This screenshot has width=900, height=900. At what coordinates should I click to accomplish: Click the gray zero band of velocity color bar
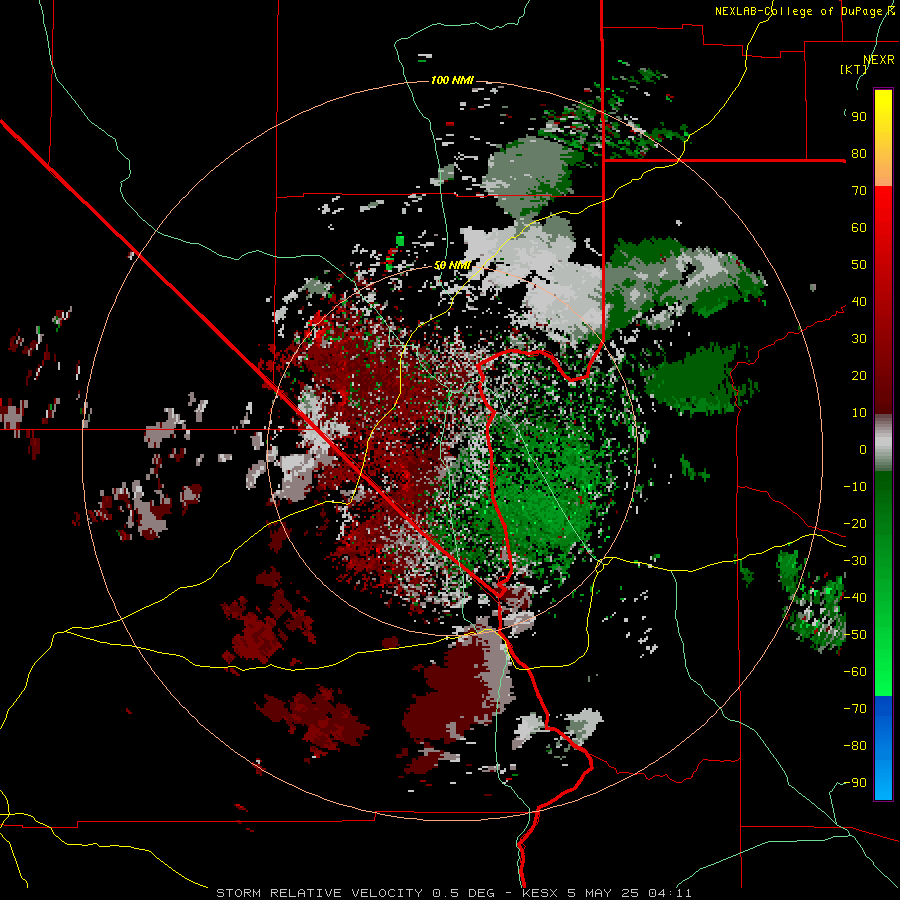883,443
